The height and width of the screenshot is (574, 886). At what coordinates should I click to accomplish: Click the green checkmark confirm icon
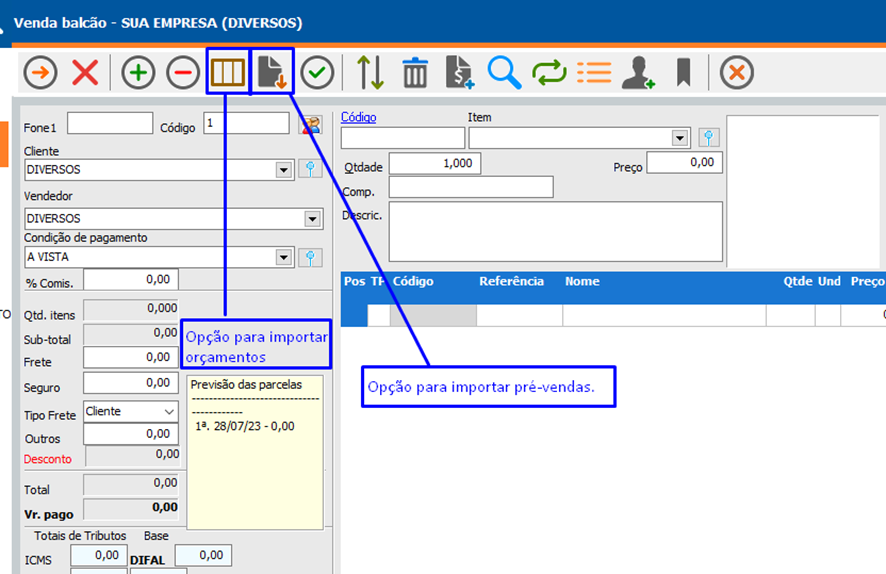pyautogui.click(x=318, y=72)
